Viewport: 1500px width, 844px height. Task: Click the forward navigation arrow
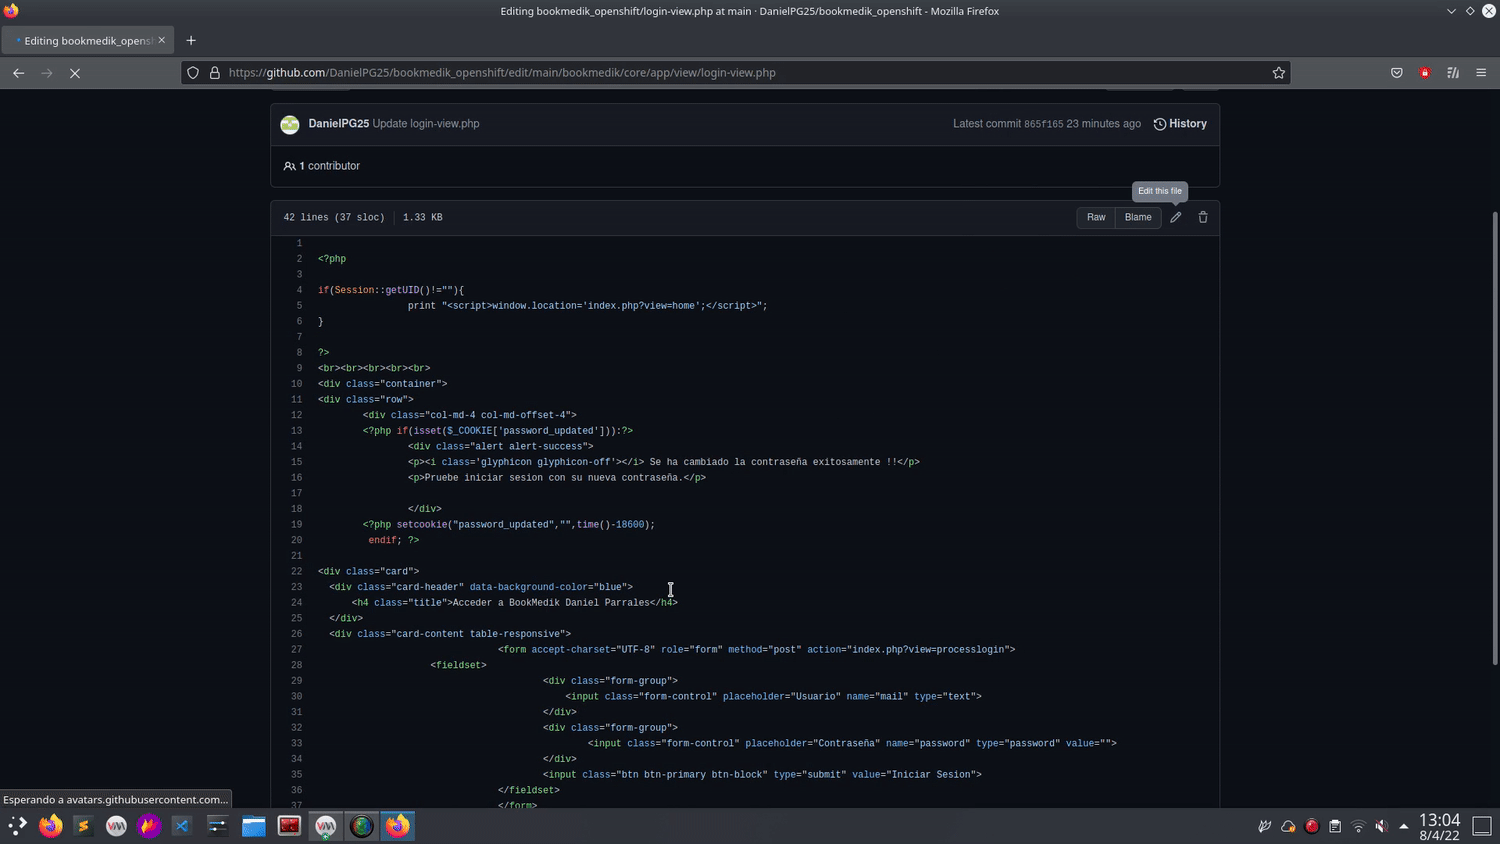click(46, 73)
